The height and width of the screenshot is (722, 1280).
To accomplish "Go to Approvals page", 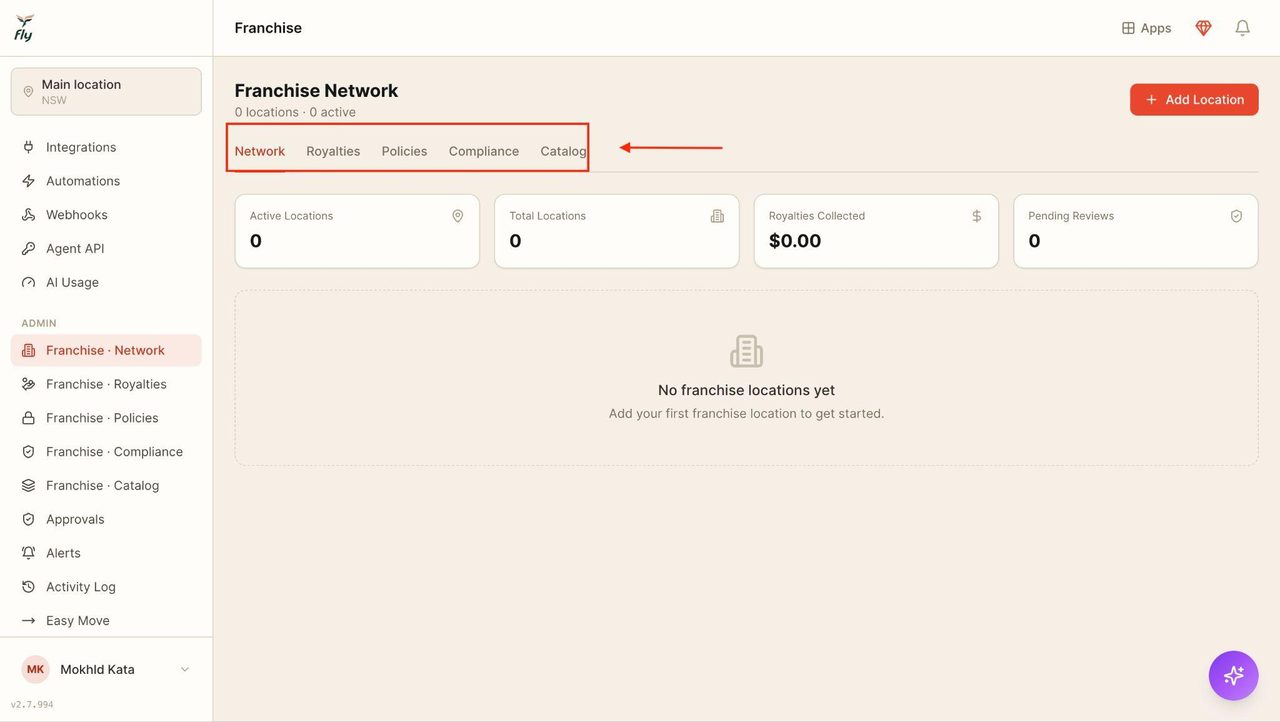I will 106,520.
